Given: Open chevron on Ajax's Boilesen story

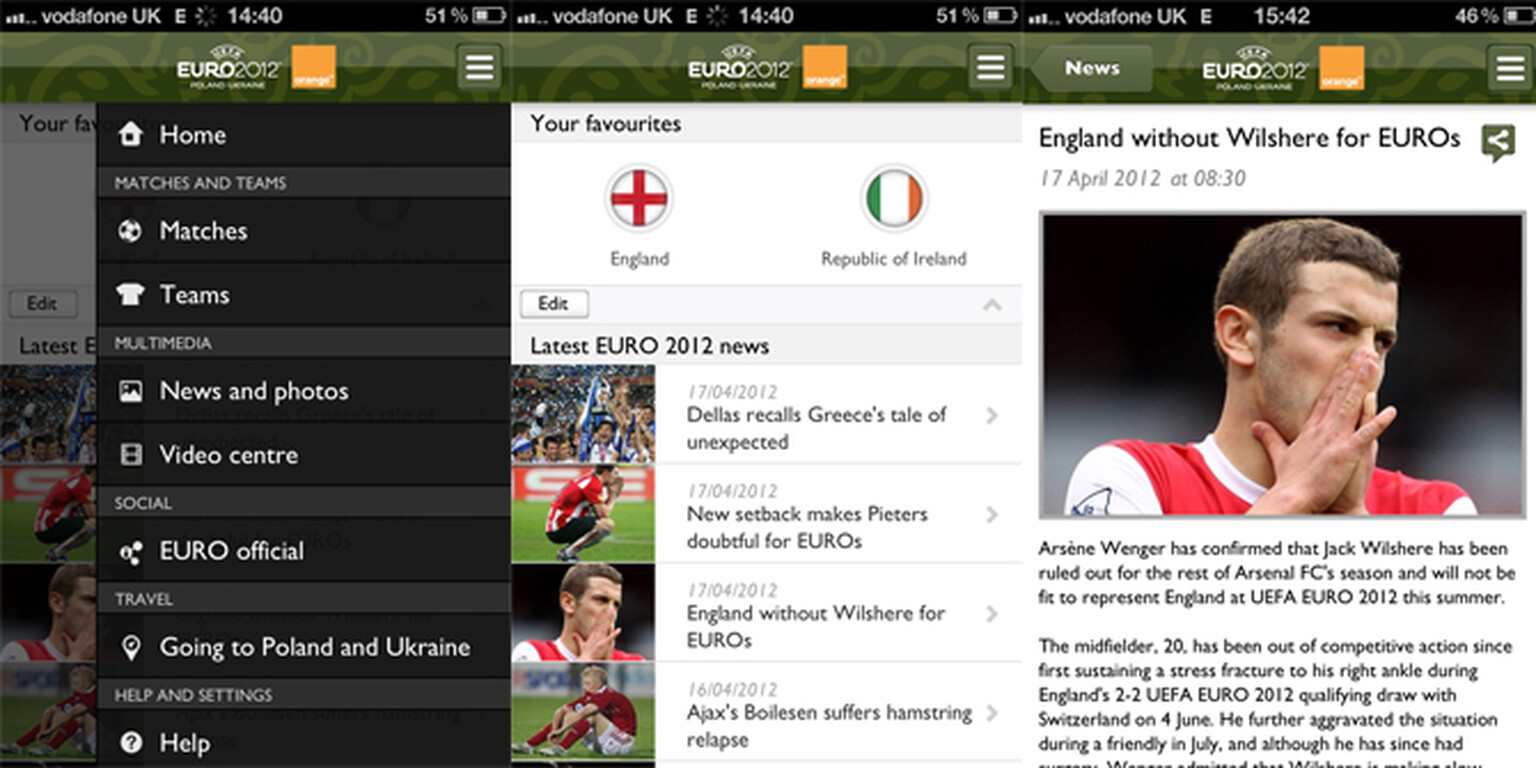Looking at the screenshot, I should (992, 712).
